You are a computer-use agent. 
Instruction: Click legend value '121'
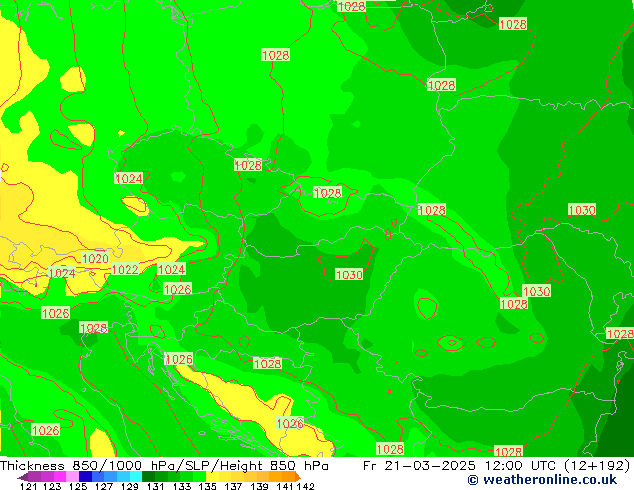29,486
